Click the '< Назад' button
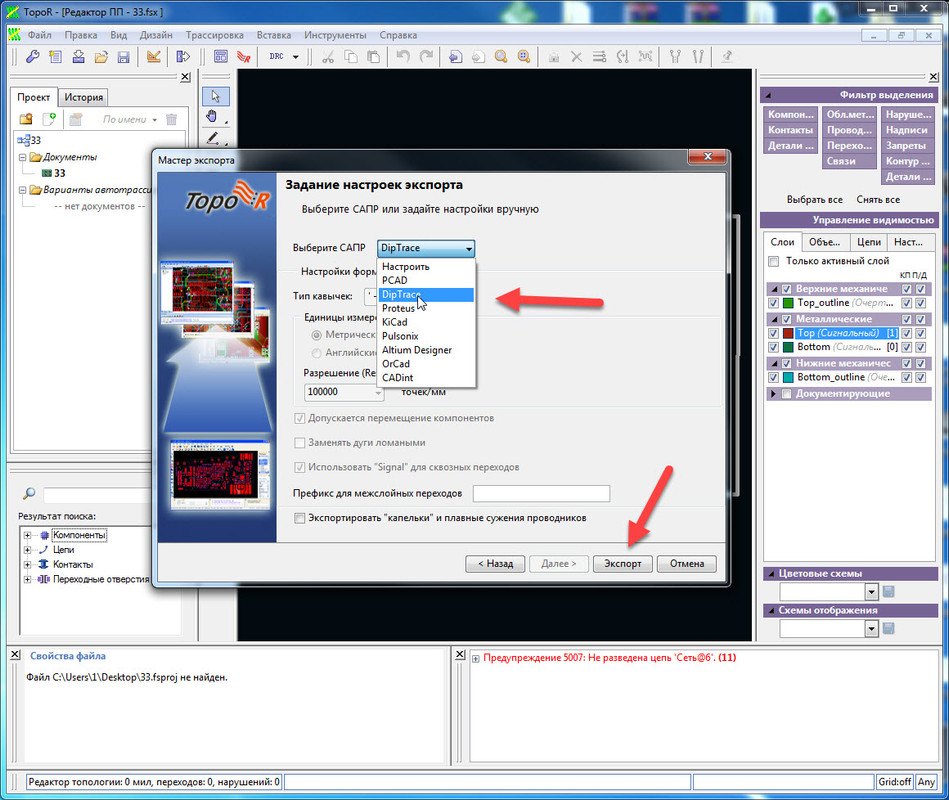 coord(495,564)
